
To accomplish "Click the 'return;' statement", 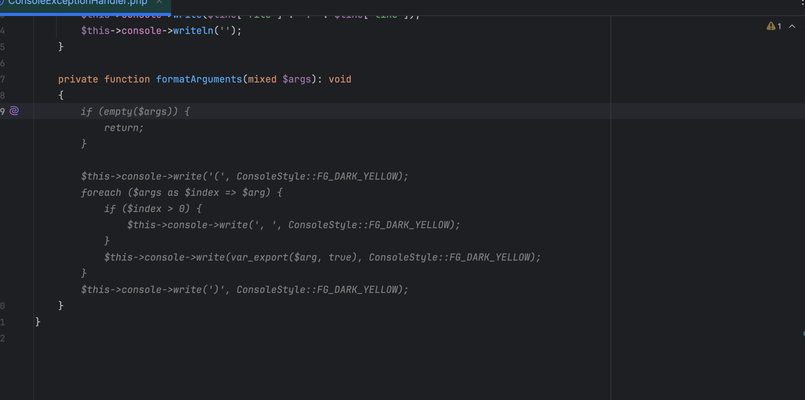I will [124, 128].
